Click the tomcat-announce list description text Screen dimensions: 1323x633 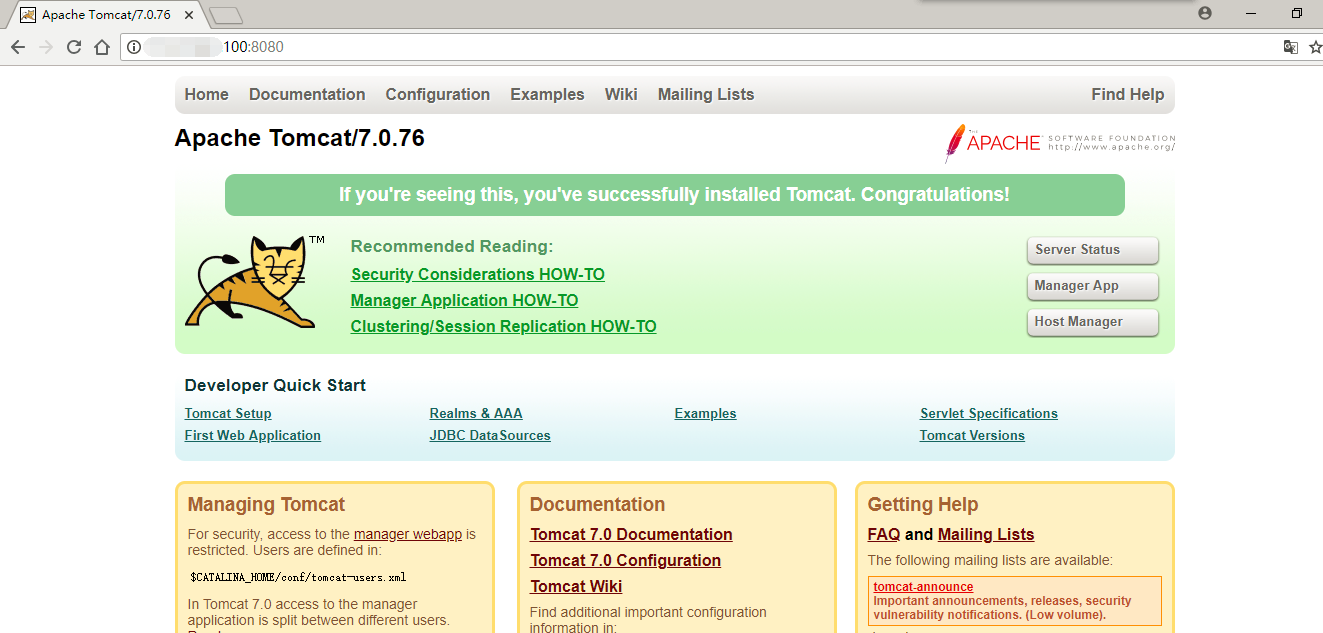click(x=1003, y=608)
